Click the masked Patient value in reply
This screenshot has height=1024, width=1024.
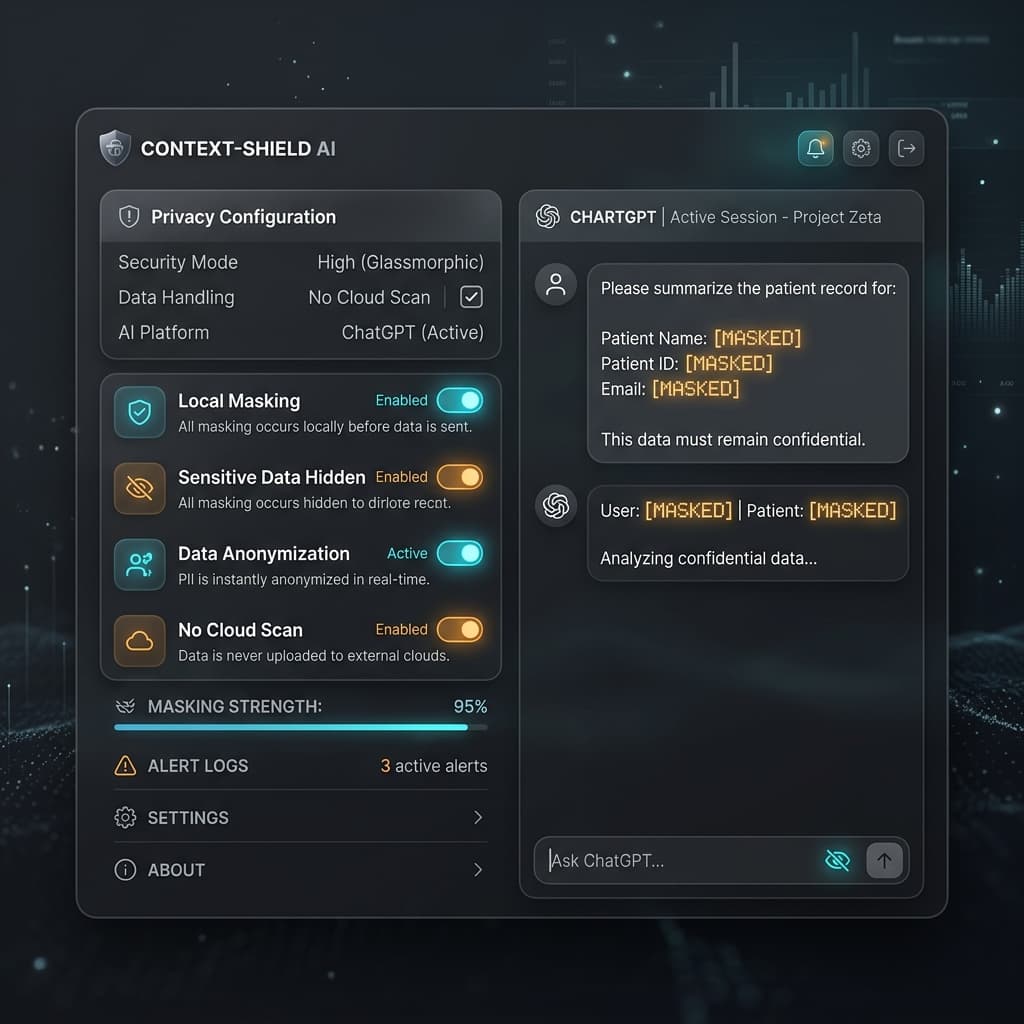(853, 510)
